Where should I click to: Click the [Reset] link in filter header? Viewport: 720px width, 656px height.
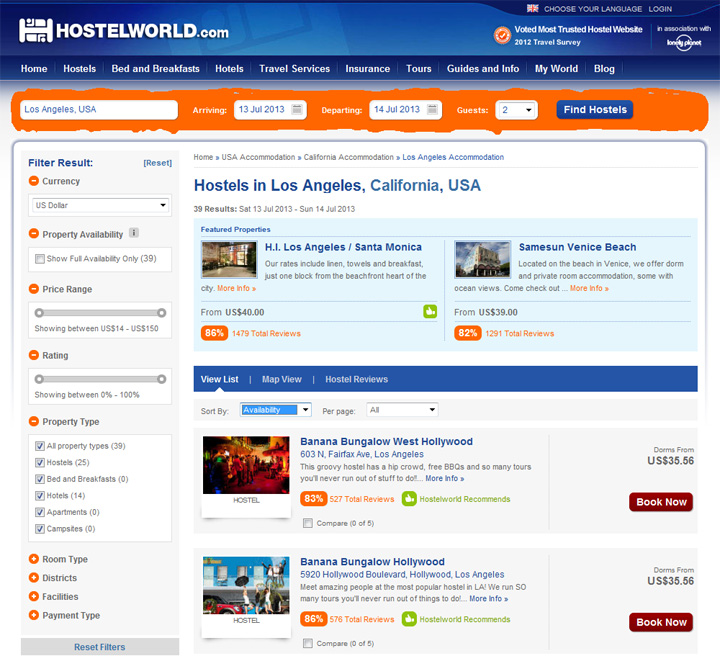click(158, 163)
